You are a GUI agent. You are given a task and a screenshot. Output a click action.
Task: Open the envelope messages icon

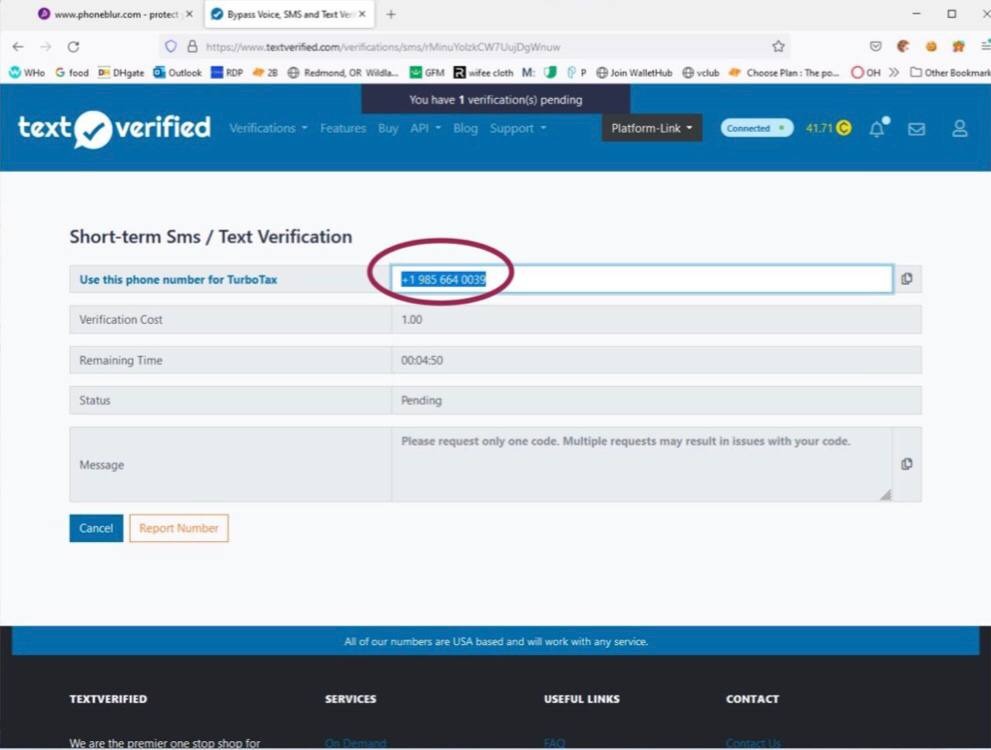click(916, 129)
